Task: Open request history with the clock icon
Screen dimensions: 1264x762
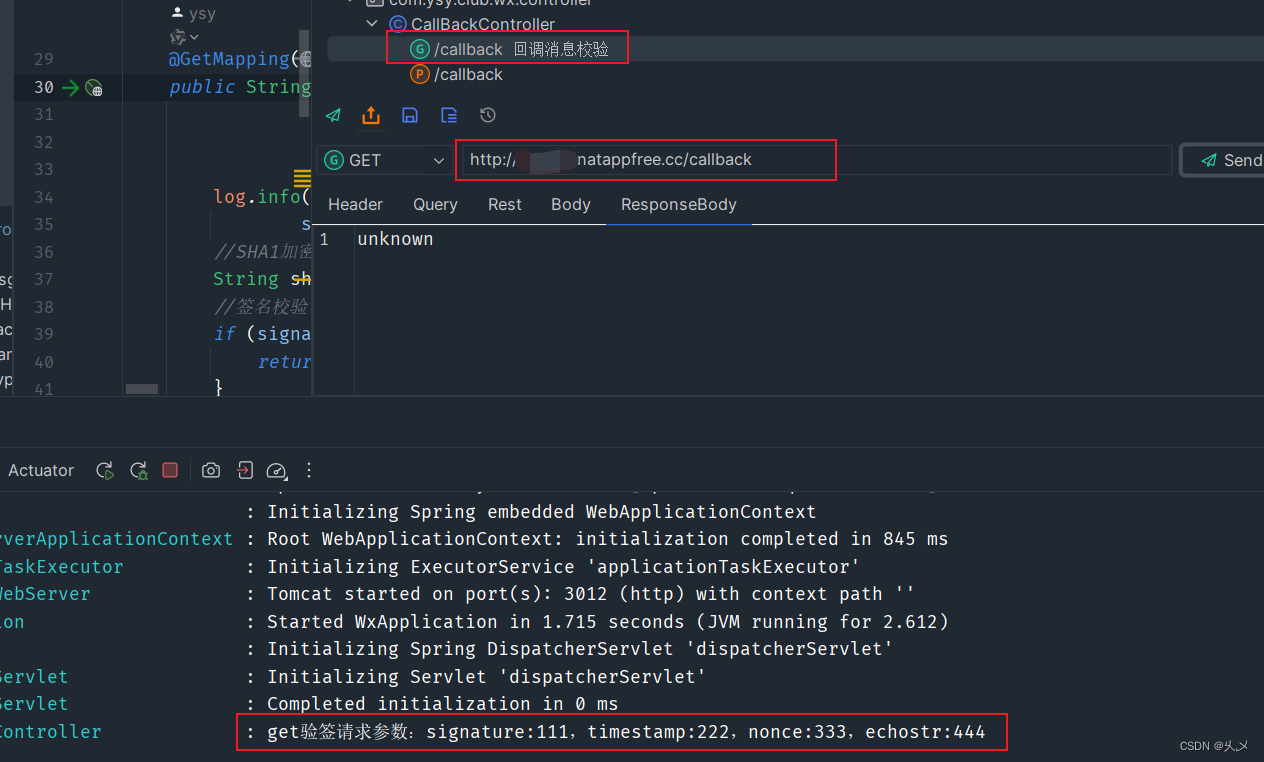Action: 487,115
